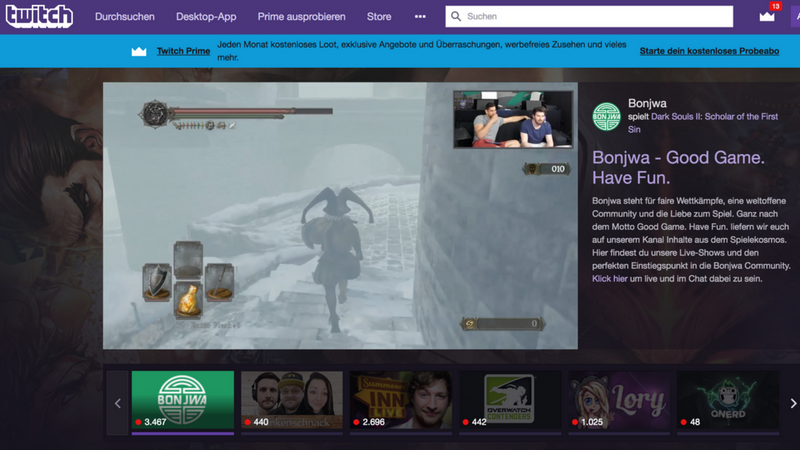Click the Suchen search field
The width and height of the screenshot is (800, 450).
(x=589, y=16)
